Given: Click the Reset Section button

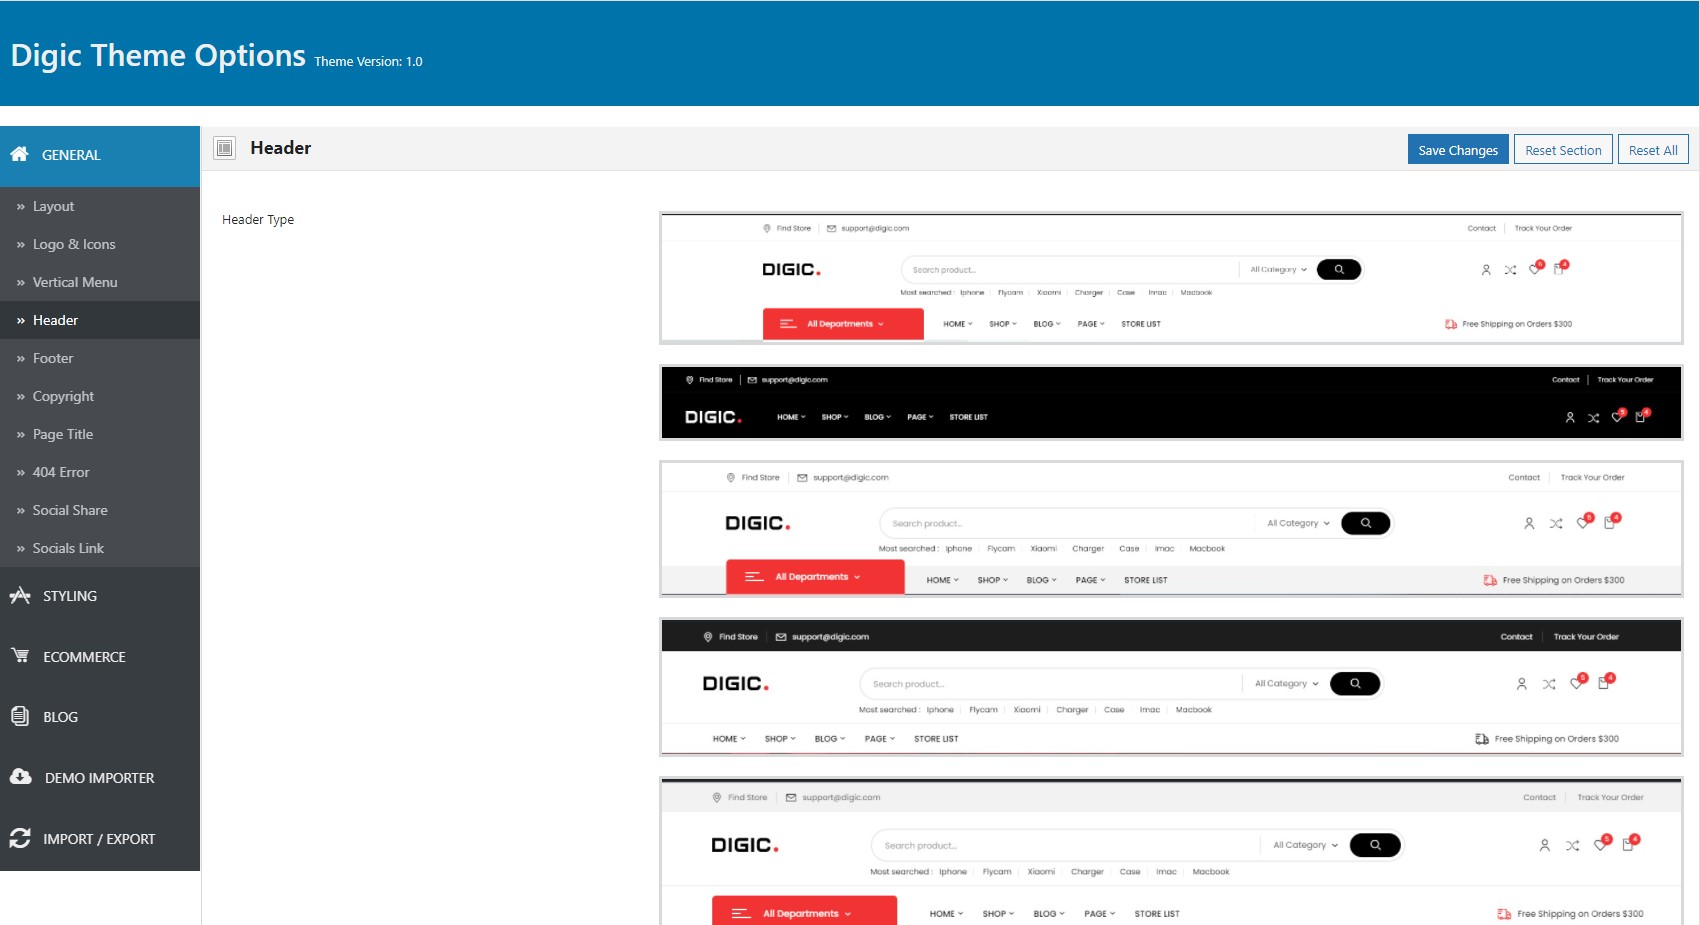Looking at the screenshot, I should pyautogui.click(x=1563, y=149).
